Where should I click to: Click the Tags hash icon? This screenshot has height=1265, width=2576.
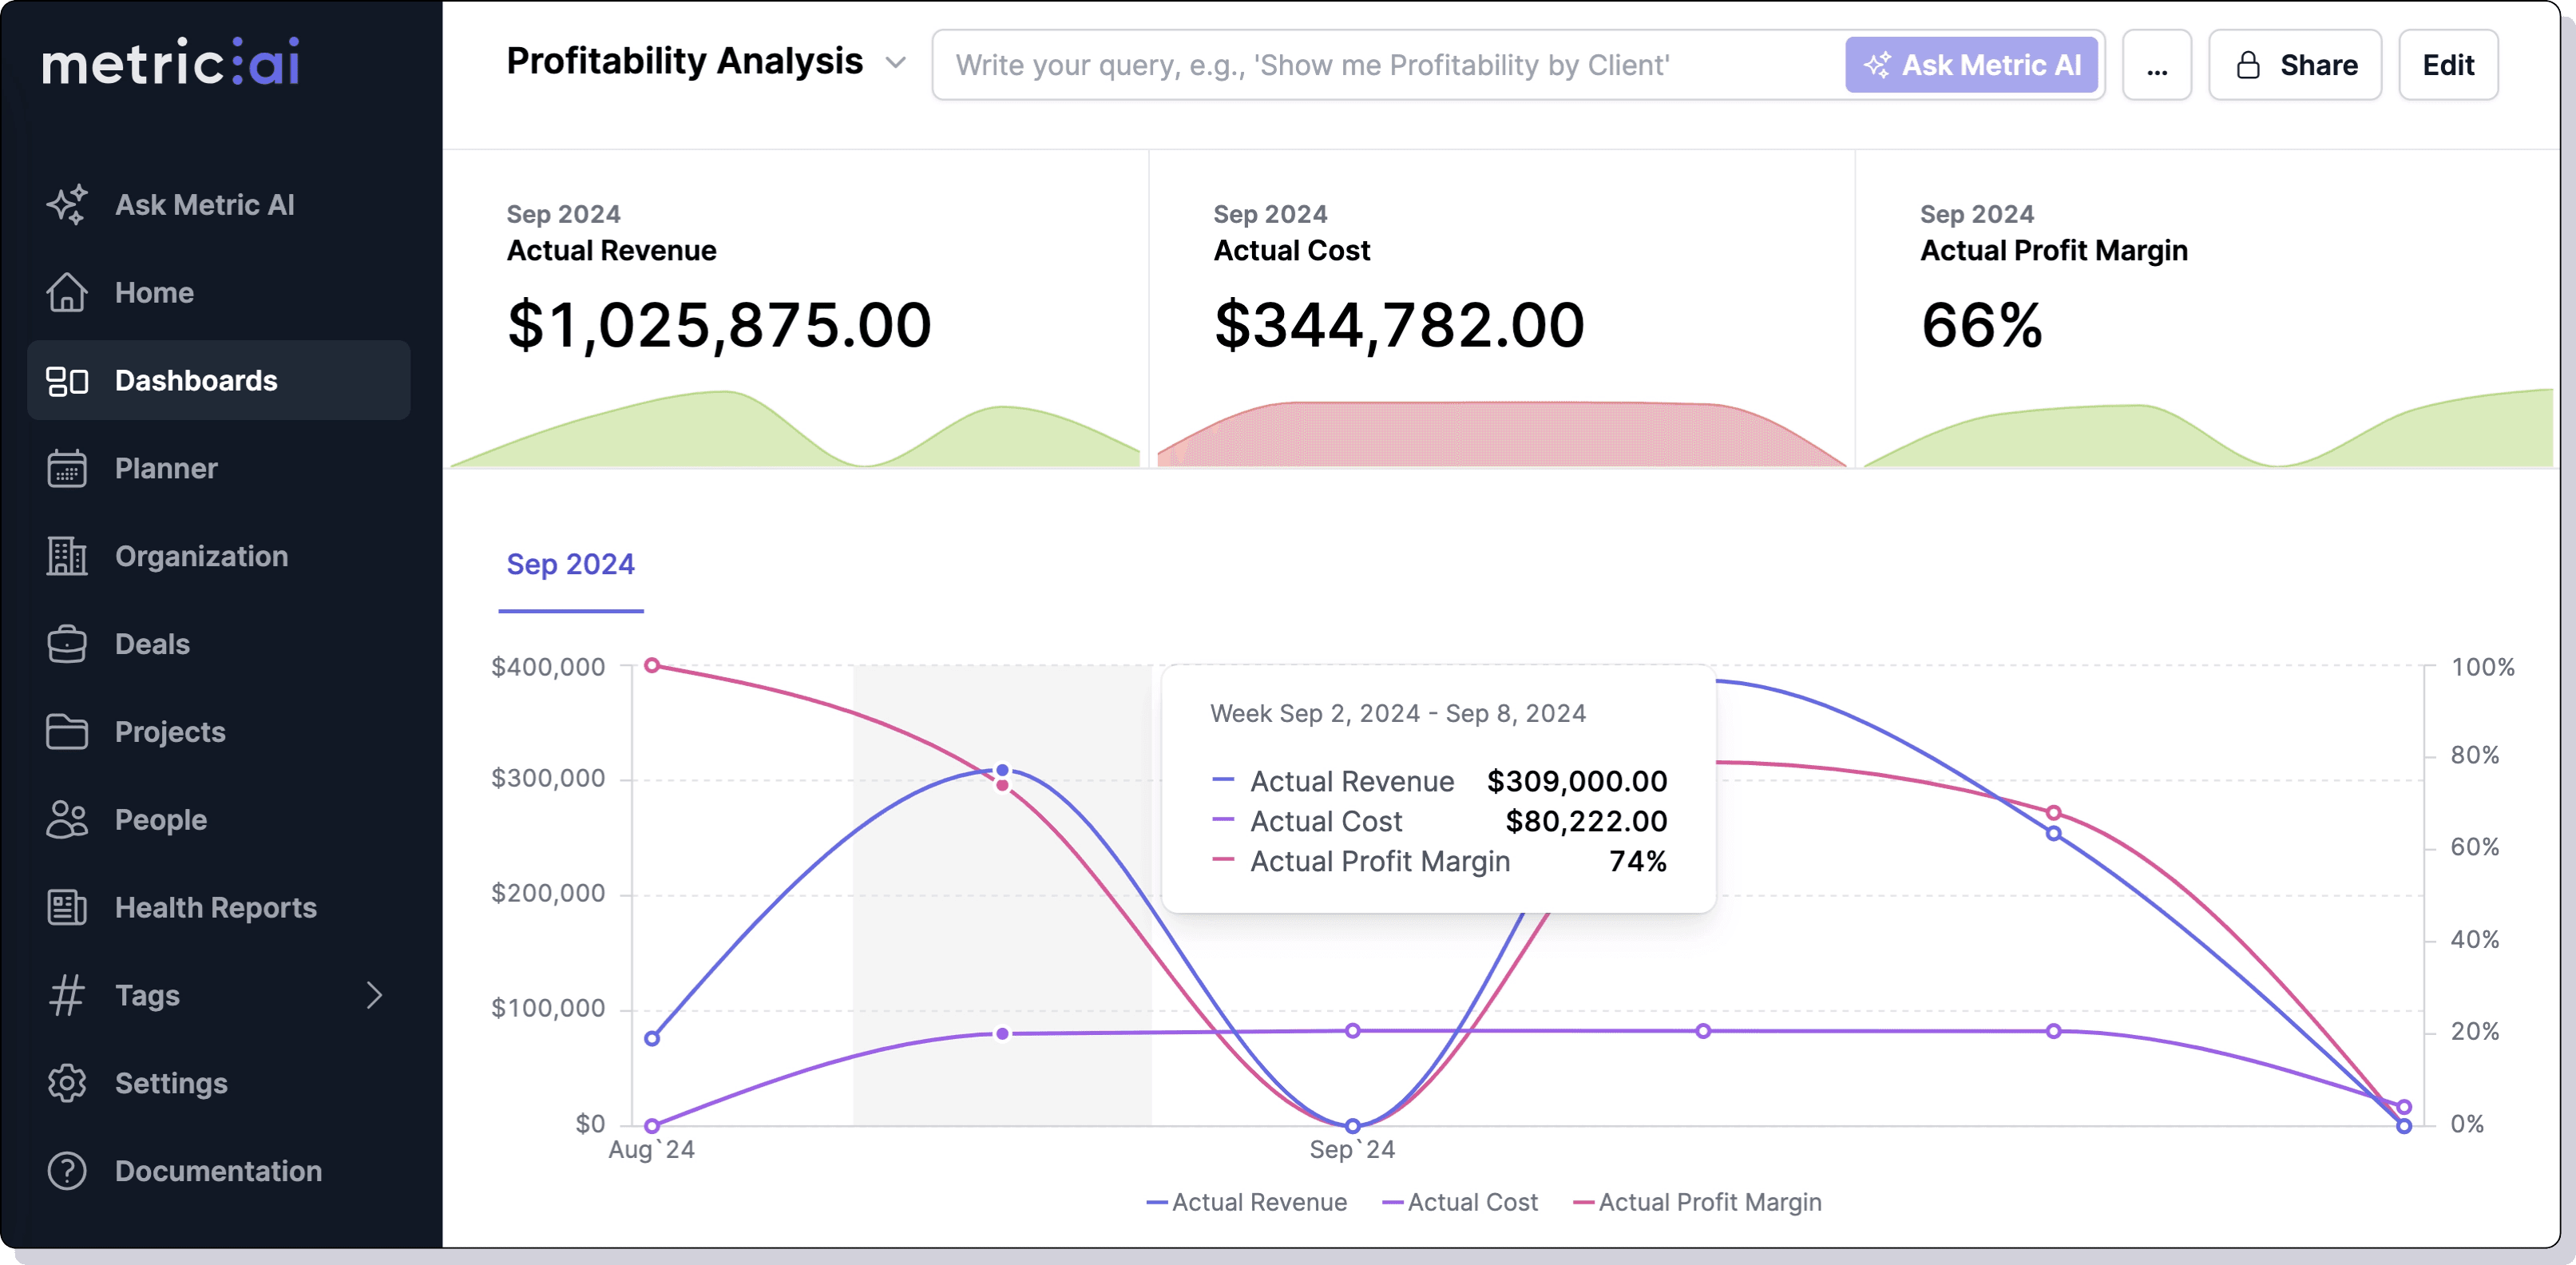(x=67, y=995)
